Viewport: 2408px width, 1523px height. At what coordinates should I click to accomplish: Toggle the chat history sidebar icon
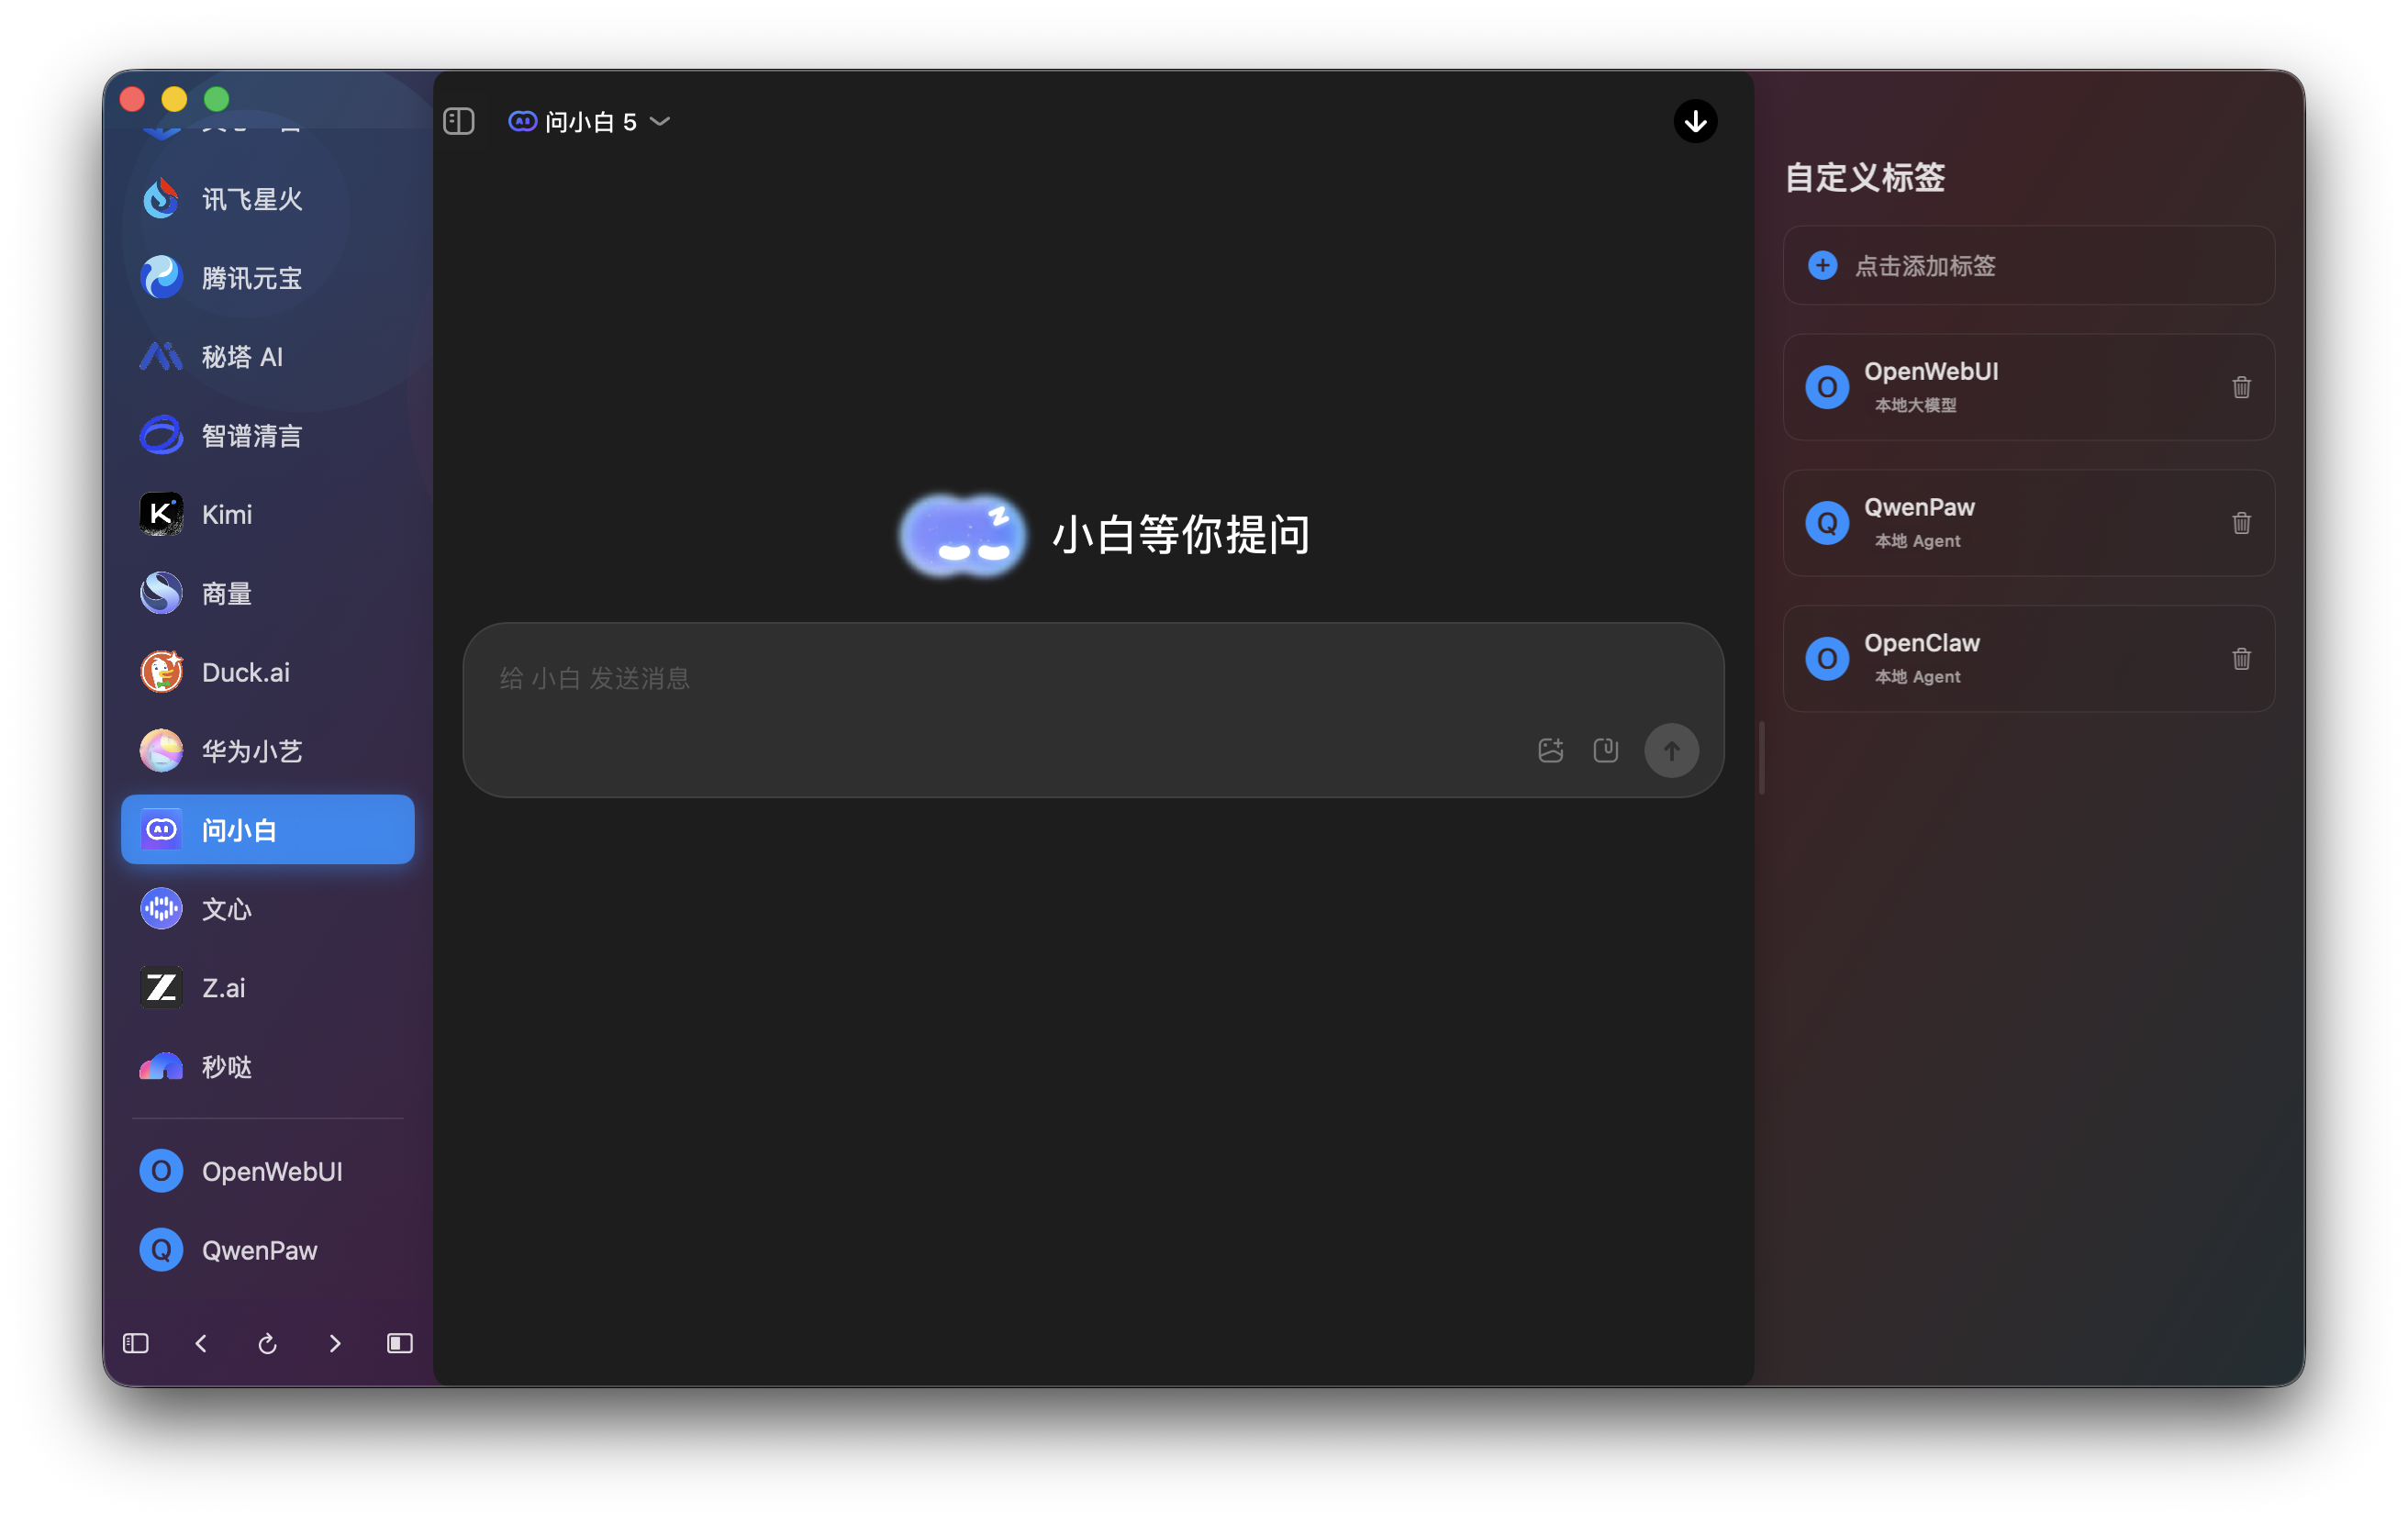point(459,121)
